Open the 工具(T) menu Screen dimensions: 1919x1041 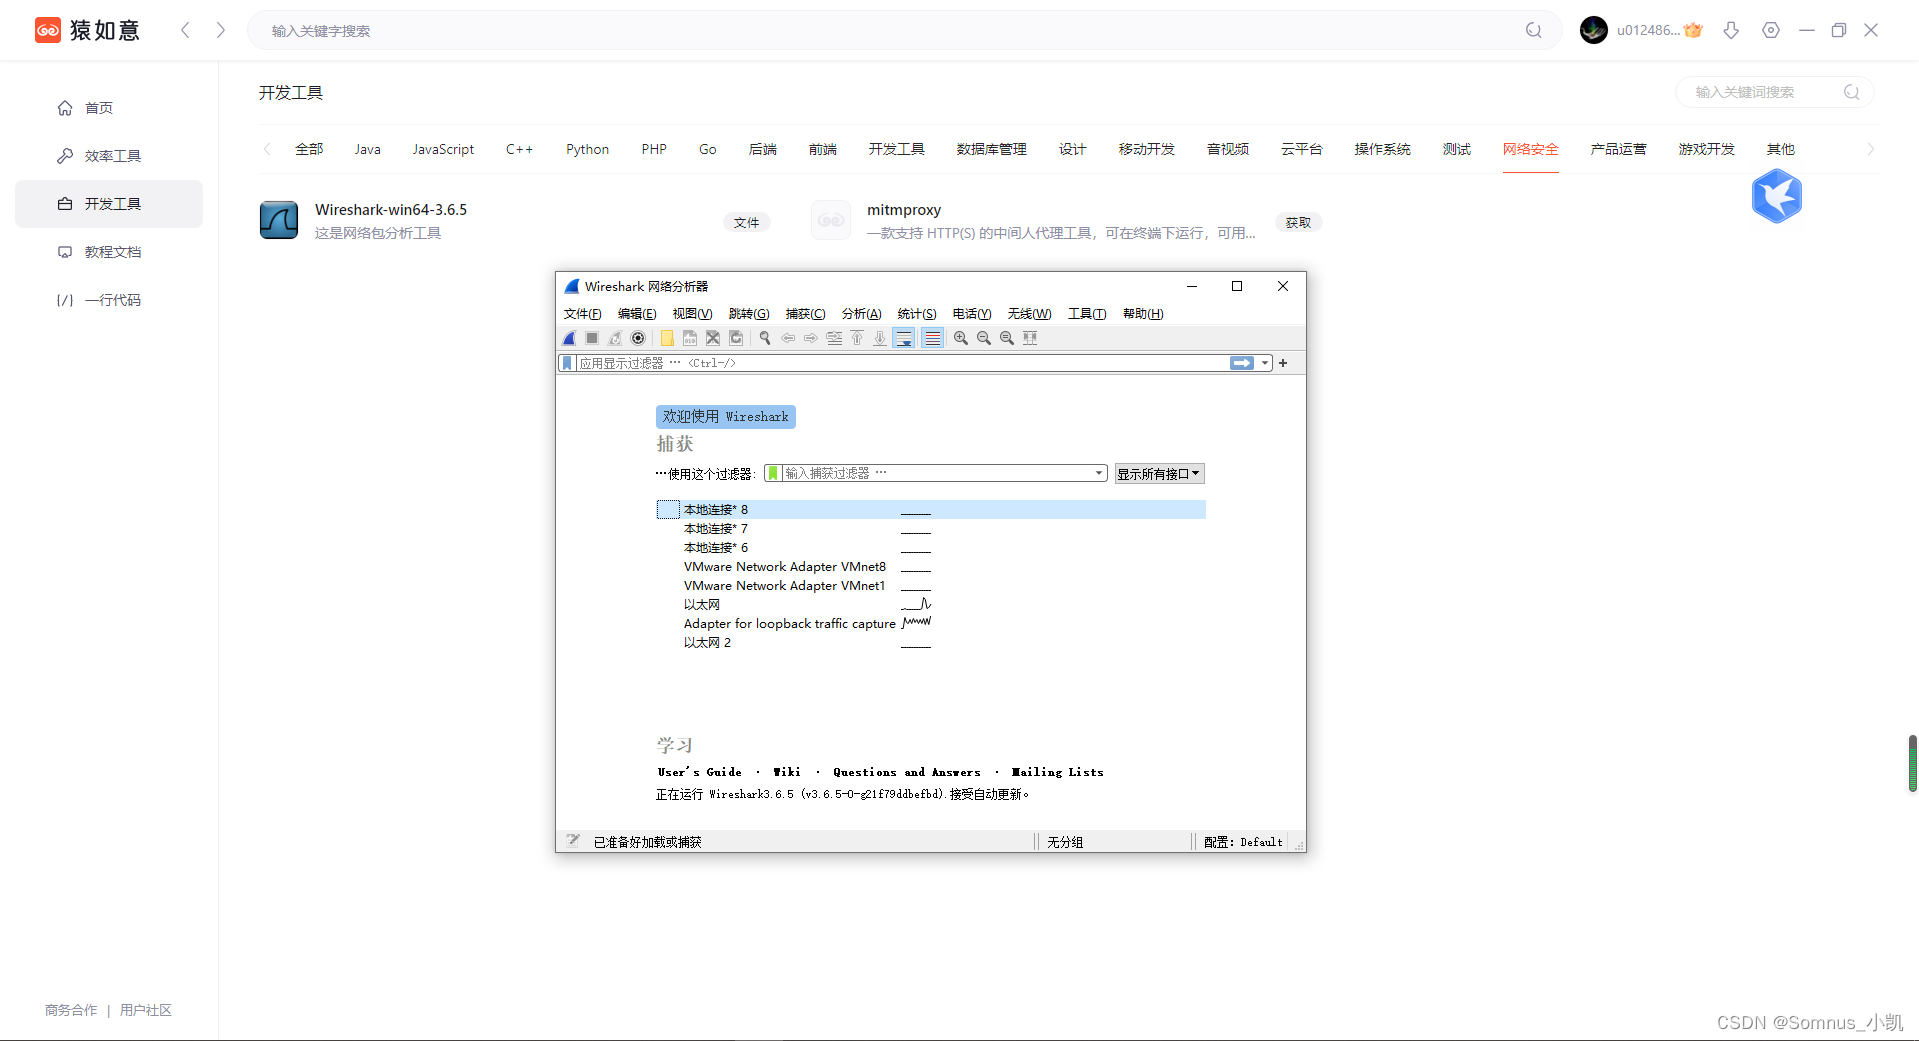coord(1087,314)
